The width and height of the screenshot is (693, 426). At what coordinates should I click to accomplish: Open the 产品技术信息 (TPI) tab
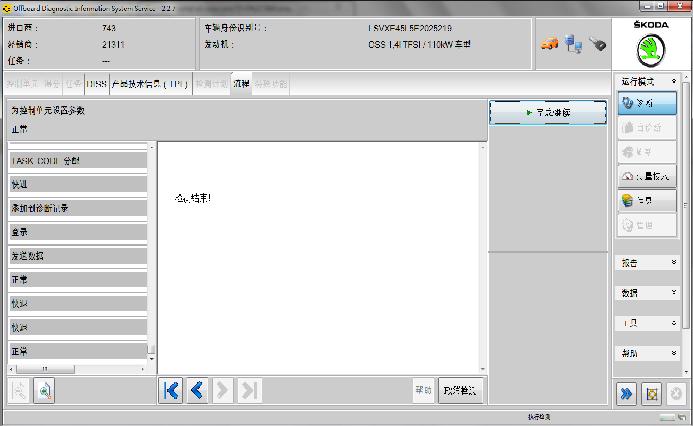tap(150, 84)
